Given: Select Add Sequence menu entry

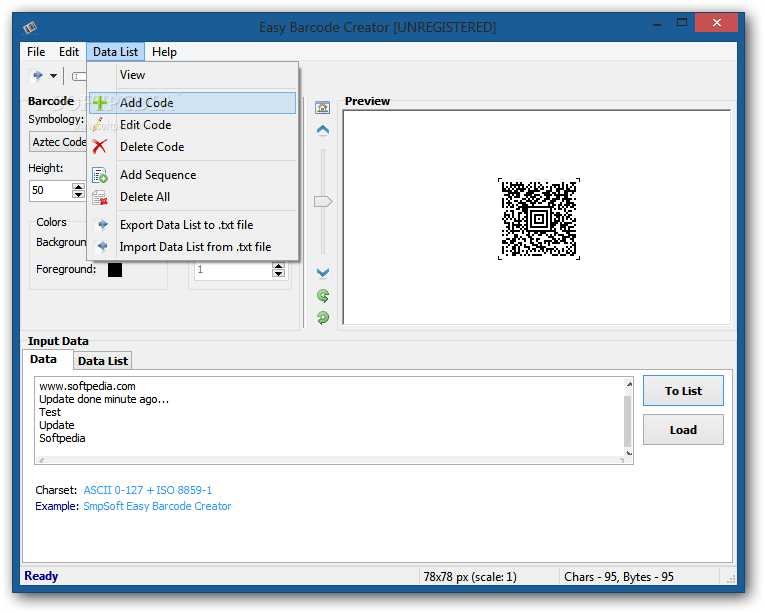Looking at the screenshot, I should coord(193,175).
